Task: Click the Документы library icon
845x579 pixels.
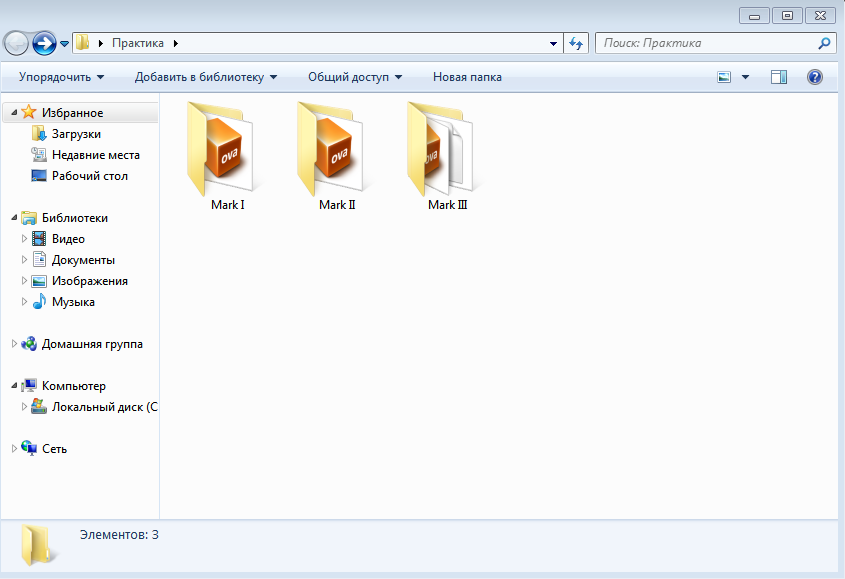Action: pos(39,259)
